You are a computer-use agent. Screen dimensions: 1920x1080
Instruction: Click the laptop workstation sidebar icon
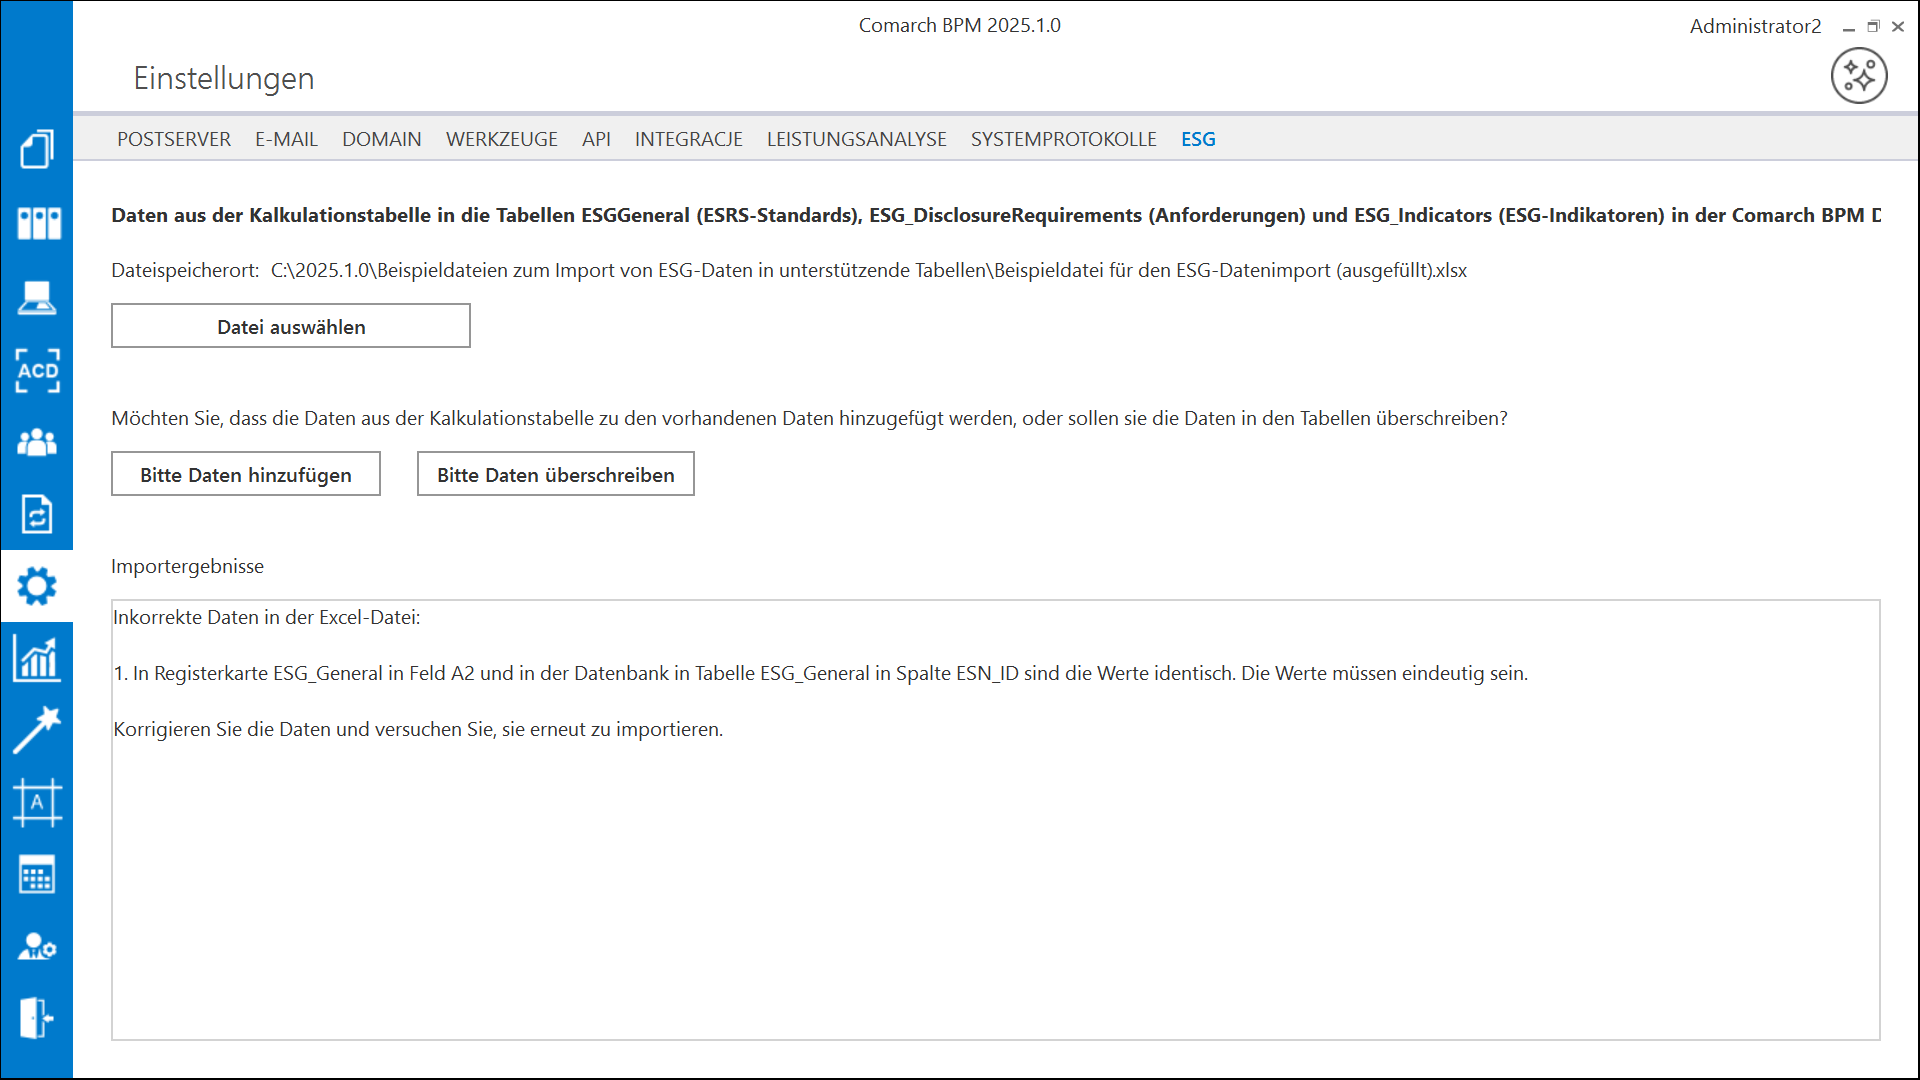37,297
